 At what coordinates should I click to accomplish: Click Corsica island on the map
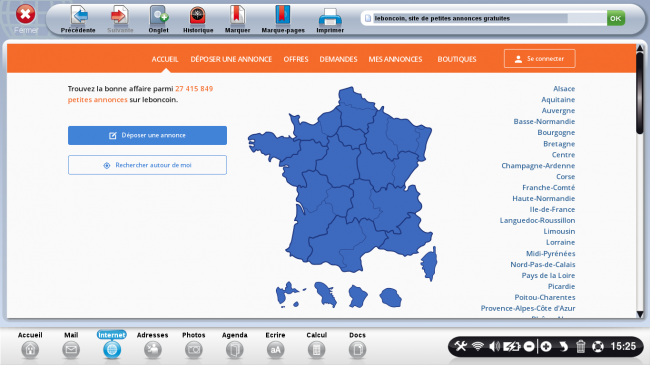pyautogui.click(x=429, y=264)
